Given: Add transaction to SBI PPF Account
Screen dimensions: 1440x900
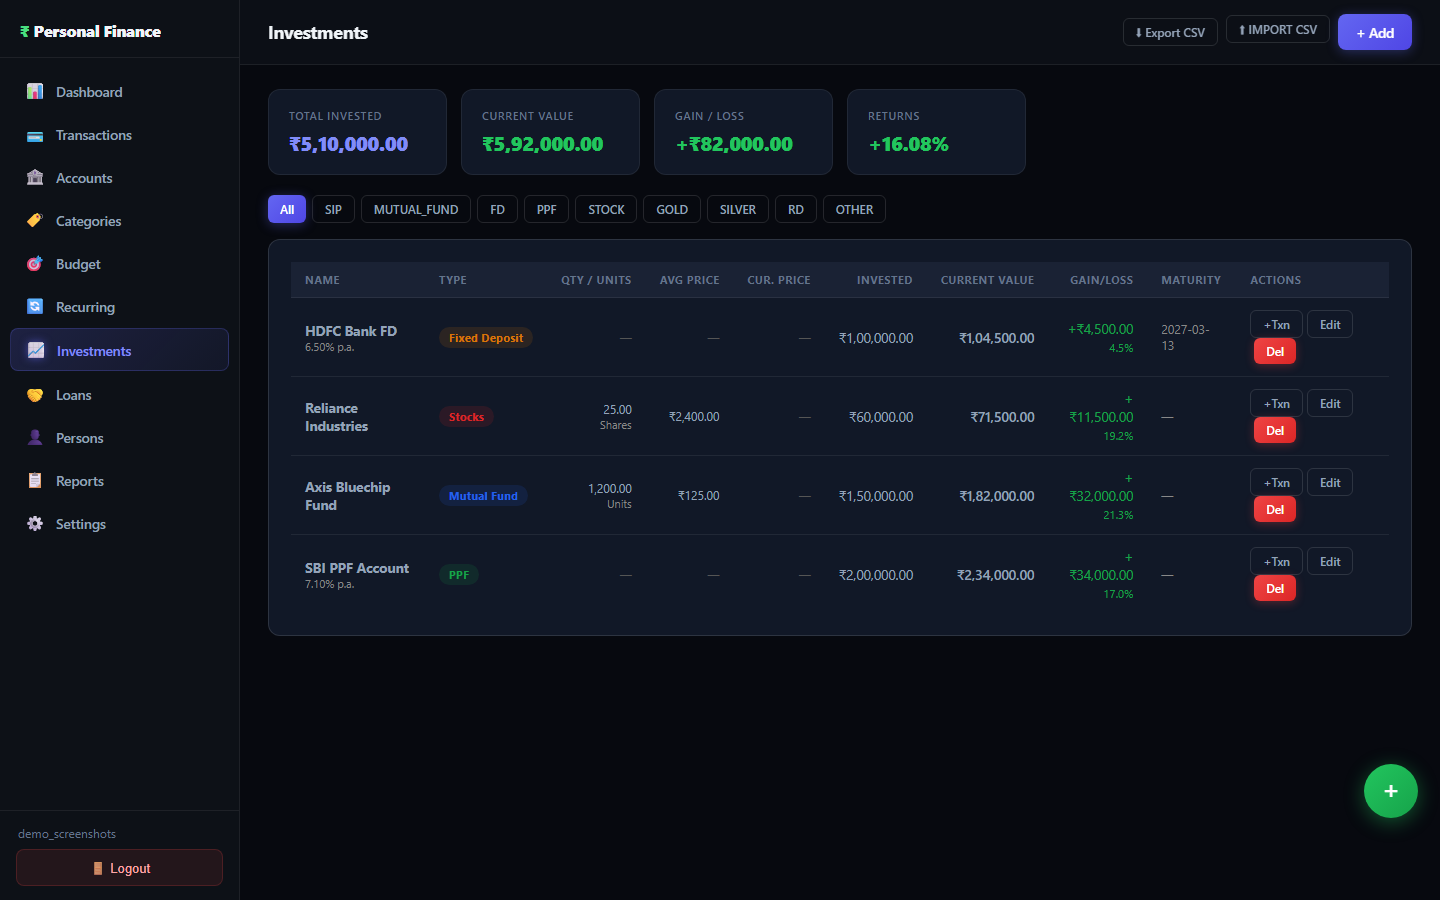Looking at the screenshot, I should tap(1276, 561).
